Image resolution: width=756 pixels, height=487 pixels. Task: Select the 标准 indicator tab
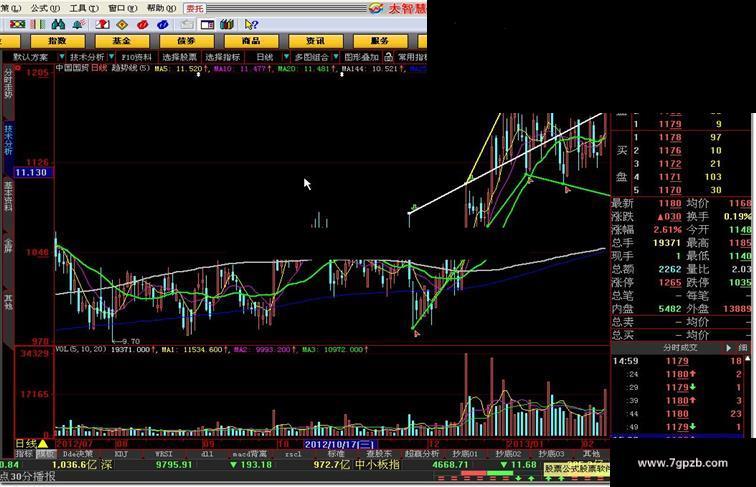336,454
